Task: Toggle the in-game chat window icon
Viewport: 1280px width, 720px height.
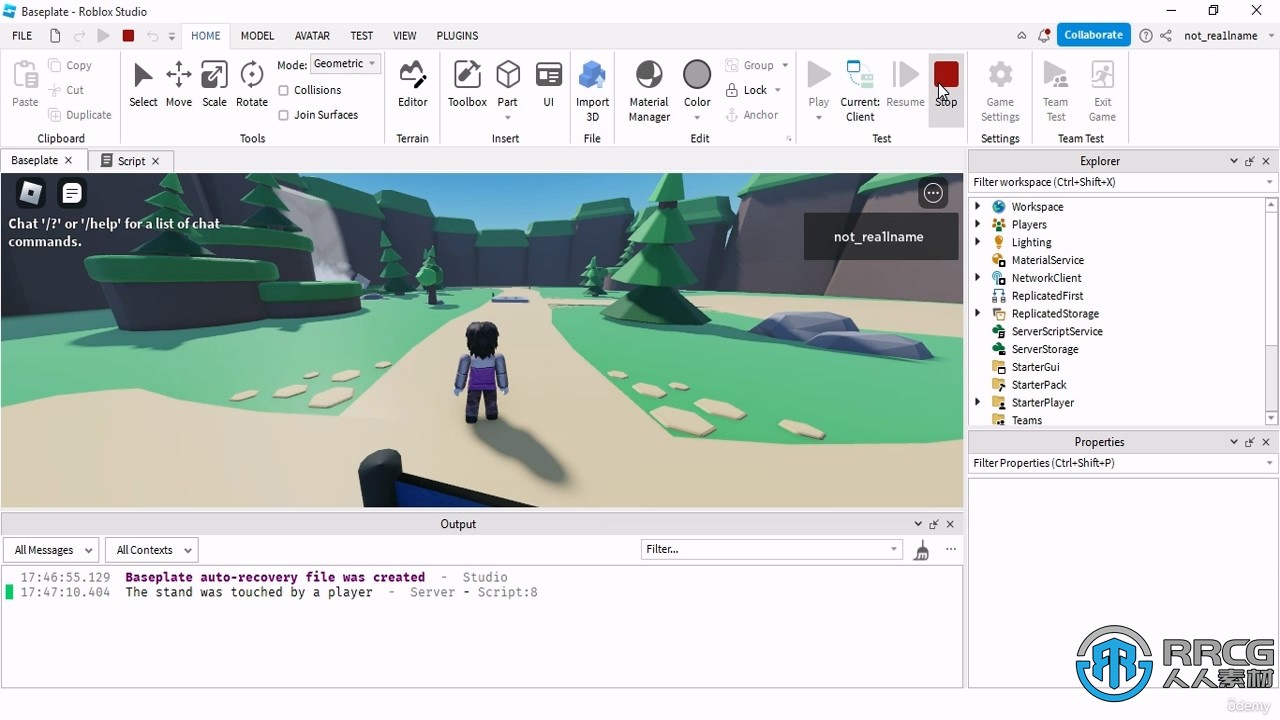Action: coord(71,192)
